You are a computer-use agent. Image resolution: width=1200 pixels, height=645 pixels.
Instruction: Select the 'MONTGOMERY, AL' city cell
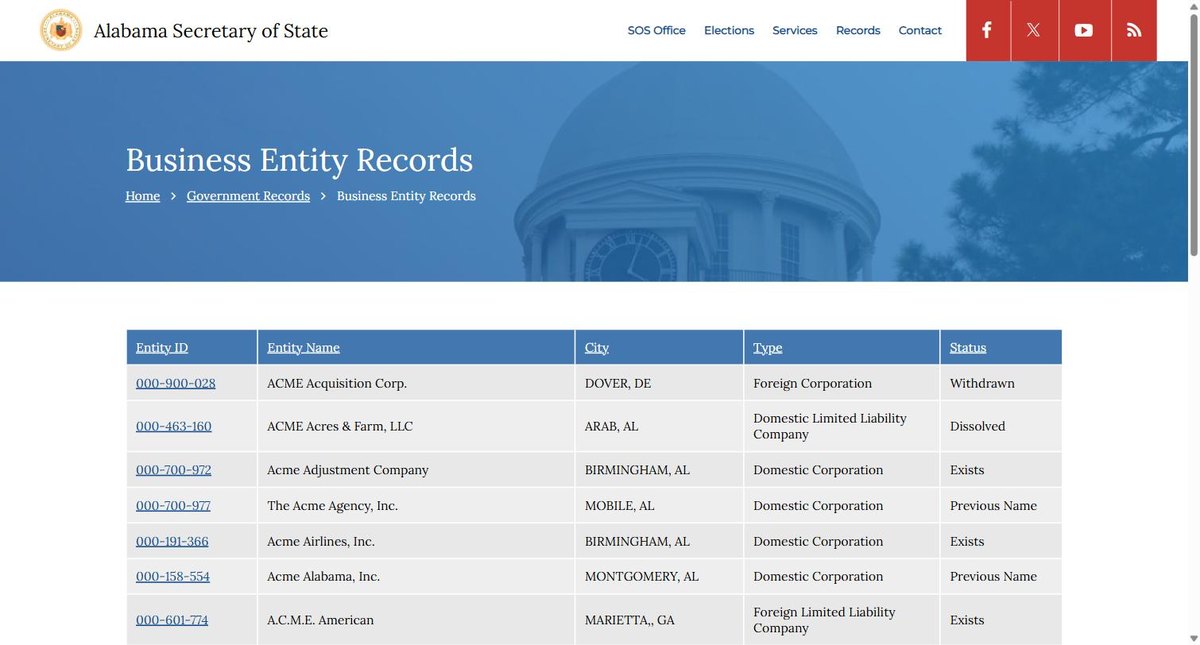click(659, 576)
